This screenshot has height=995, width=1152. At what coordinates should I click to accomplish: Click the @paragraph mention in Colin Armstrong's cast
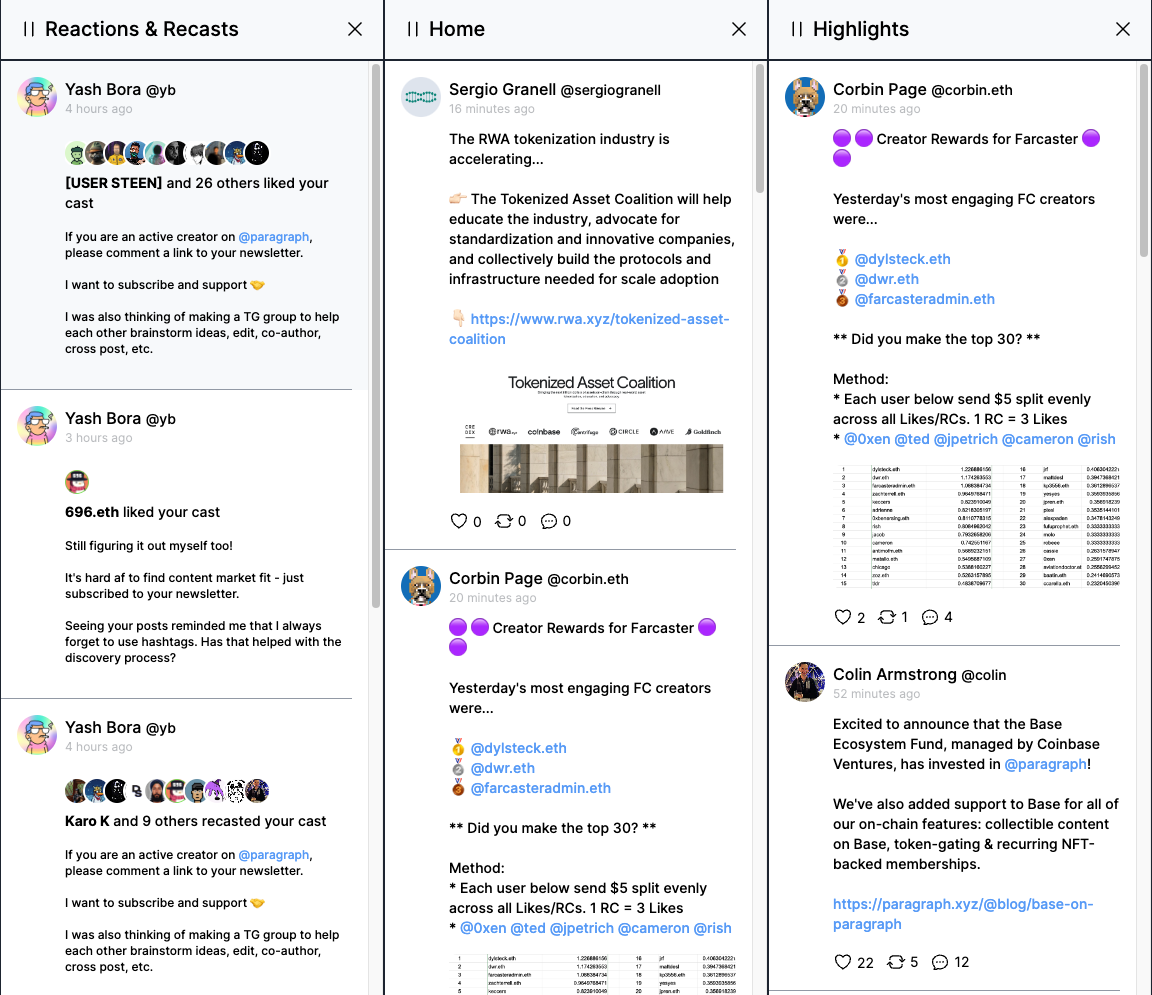coord(1045,764)
